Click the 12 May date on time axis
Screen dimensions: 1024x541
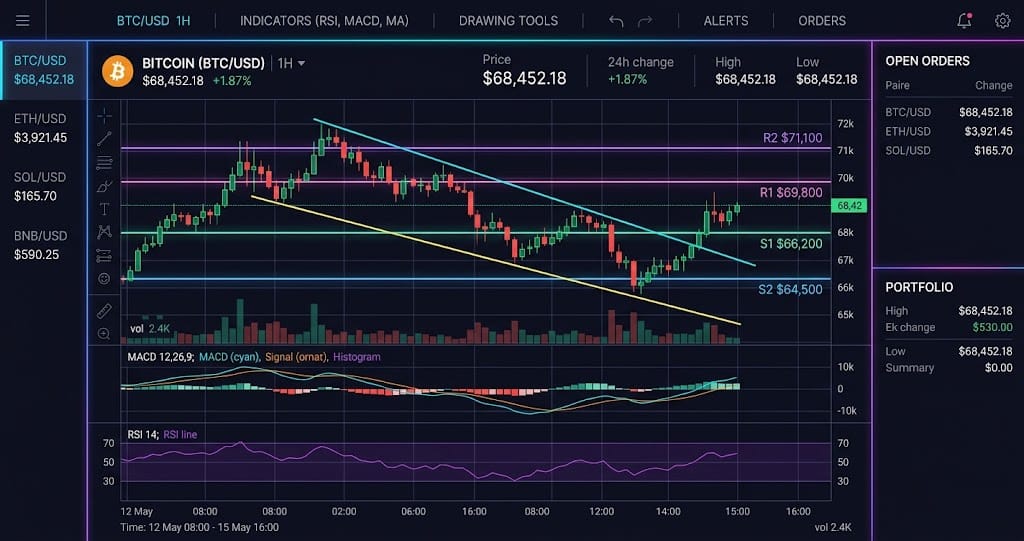pos(138,512)
